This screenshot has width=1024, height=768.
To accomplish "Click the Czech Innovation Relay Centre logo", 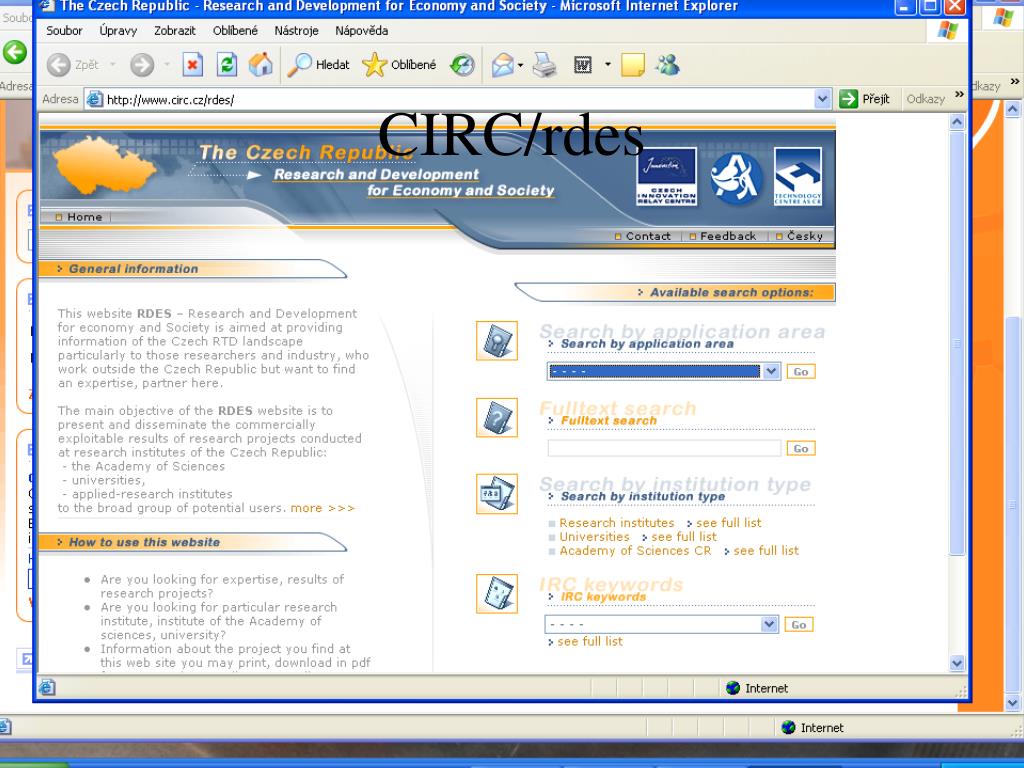I will click(666, 176).
